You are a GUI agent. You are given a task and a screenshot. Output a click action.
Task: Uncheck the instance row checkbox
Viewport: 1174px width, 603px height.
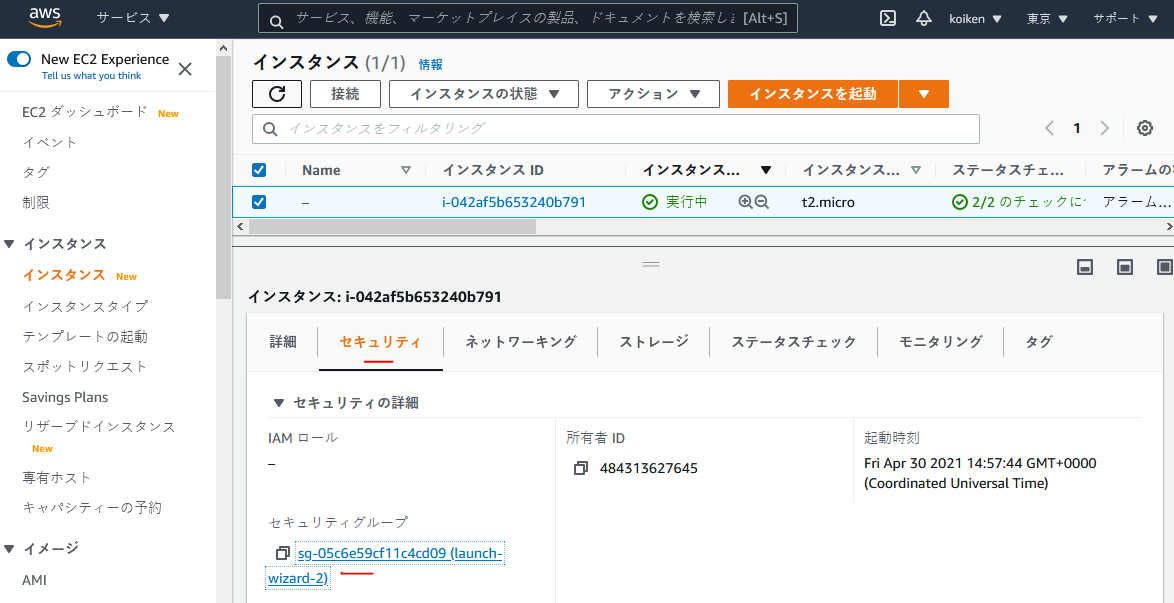pyautogui.click(x=259, y=201)
